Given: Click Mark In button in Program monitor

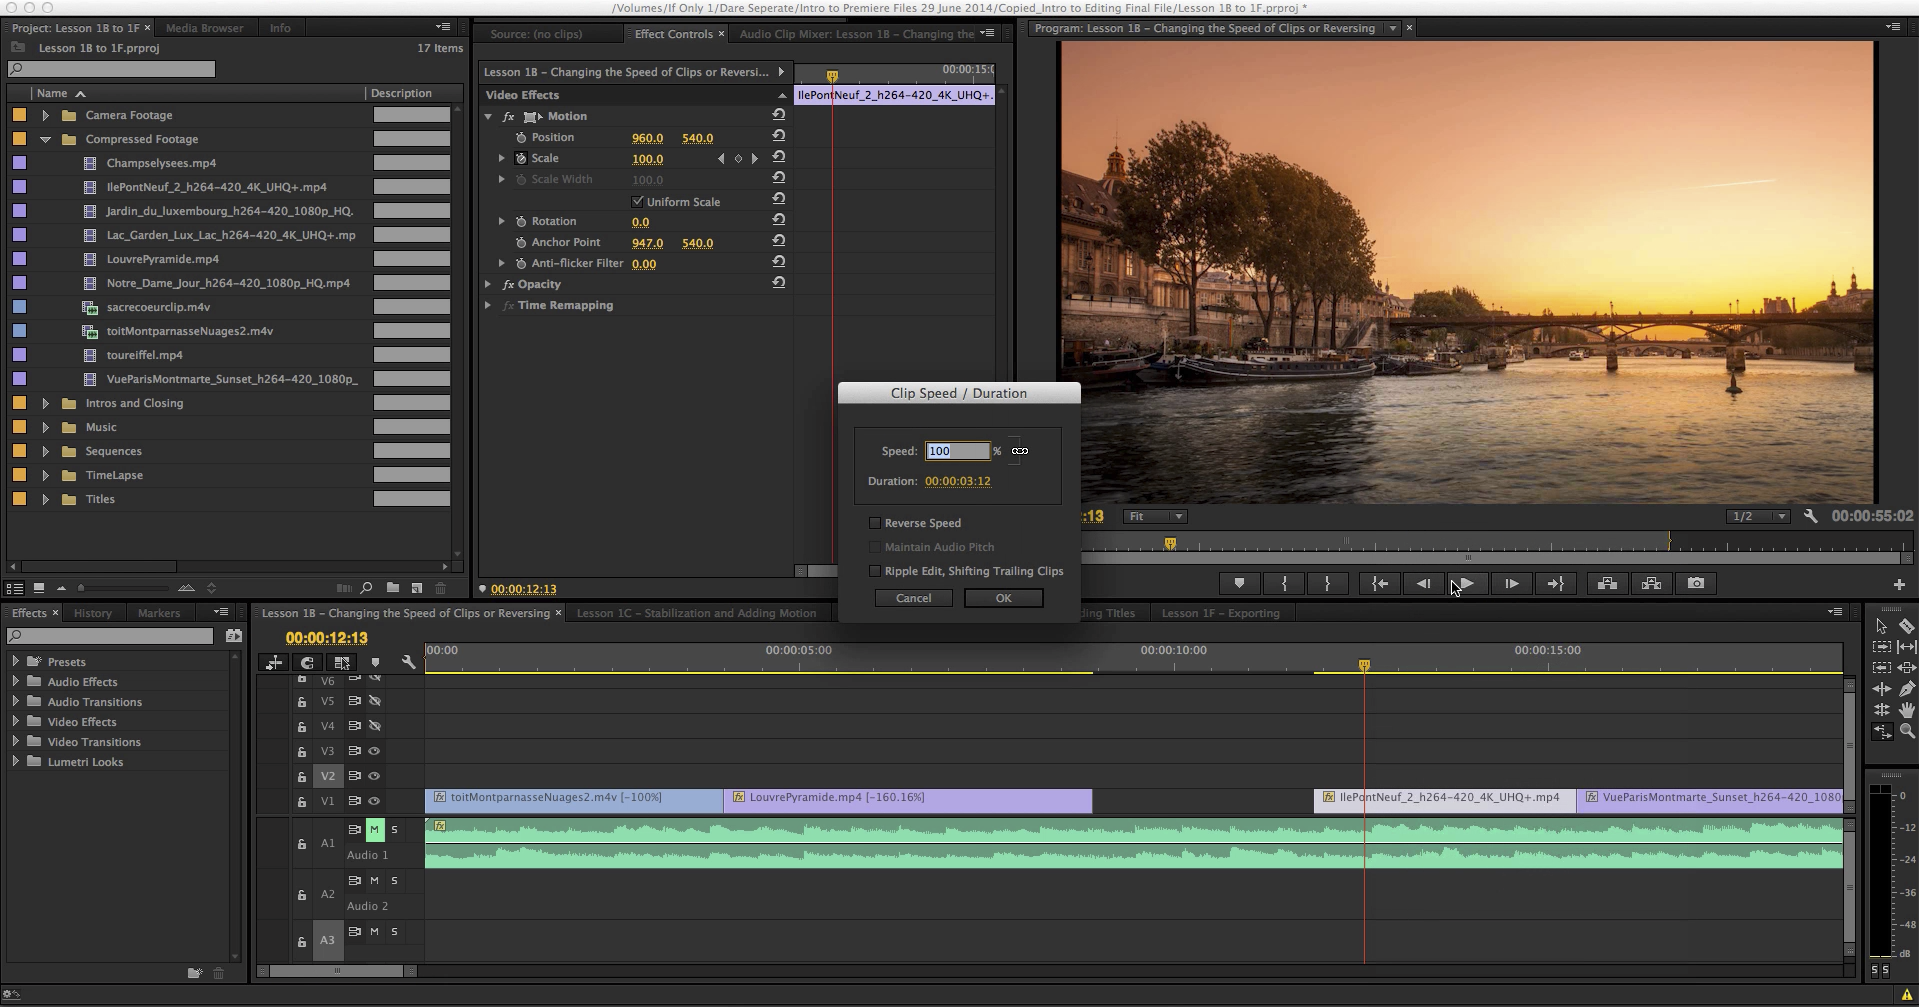Looking at the screenshot, I should [x=1284, y=584].
